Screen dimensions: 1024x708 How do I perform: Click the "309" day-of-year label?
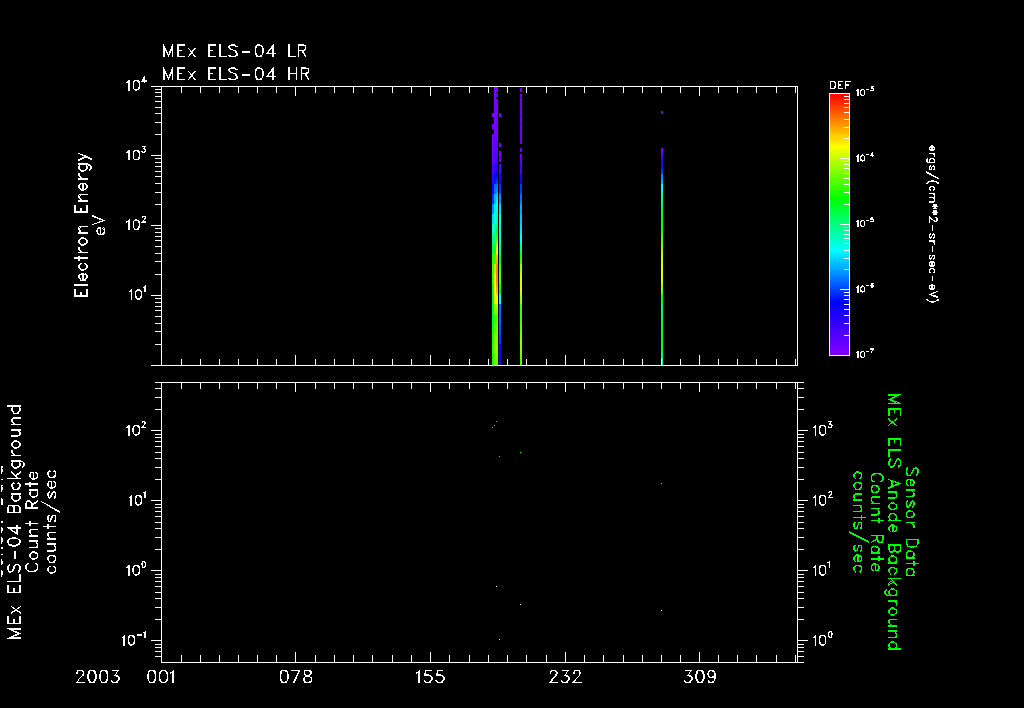point(699,677)
